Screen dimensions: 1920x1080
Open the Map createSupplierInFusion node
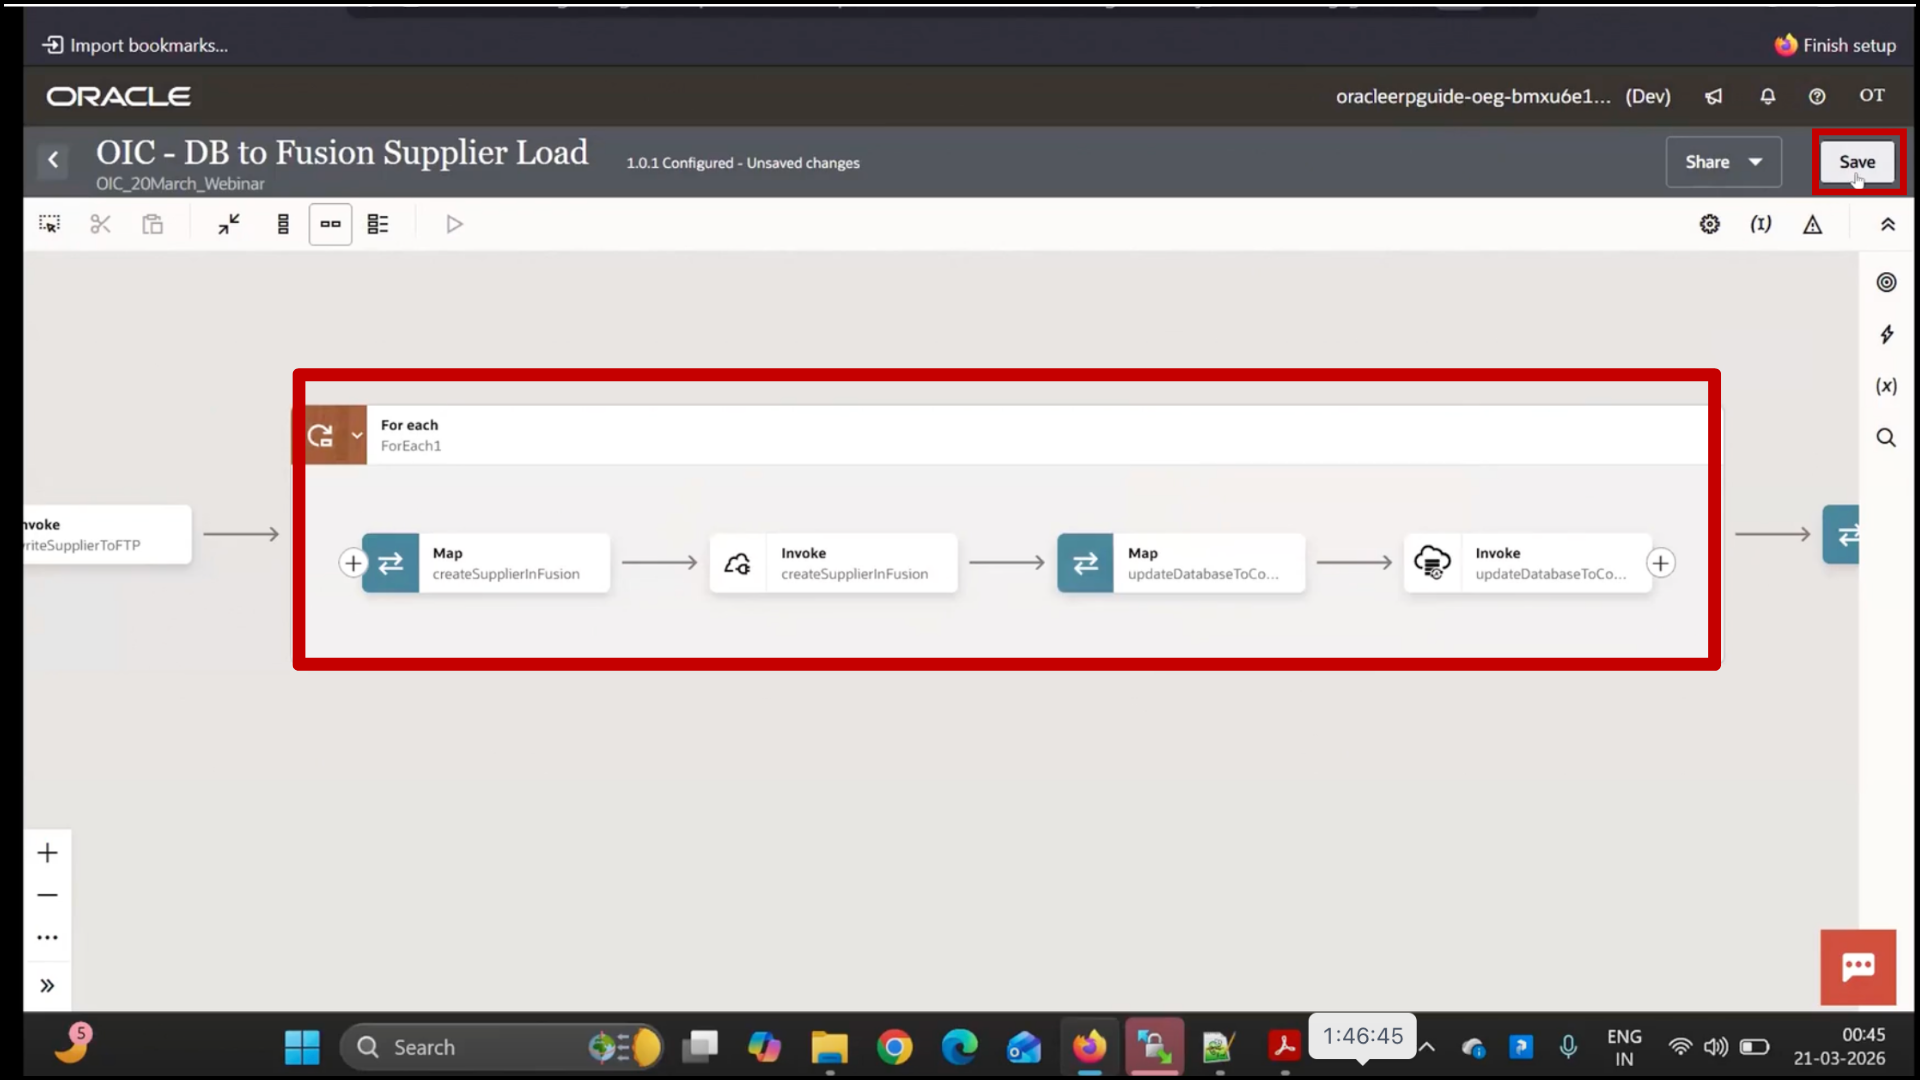click(x=486, y=563)
